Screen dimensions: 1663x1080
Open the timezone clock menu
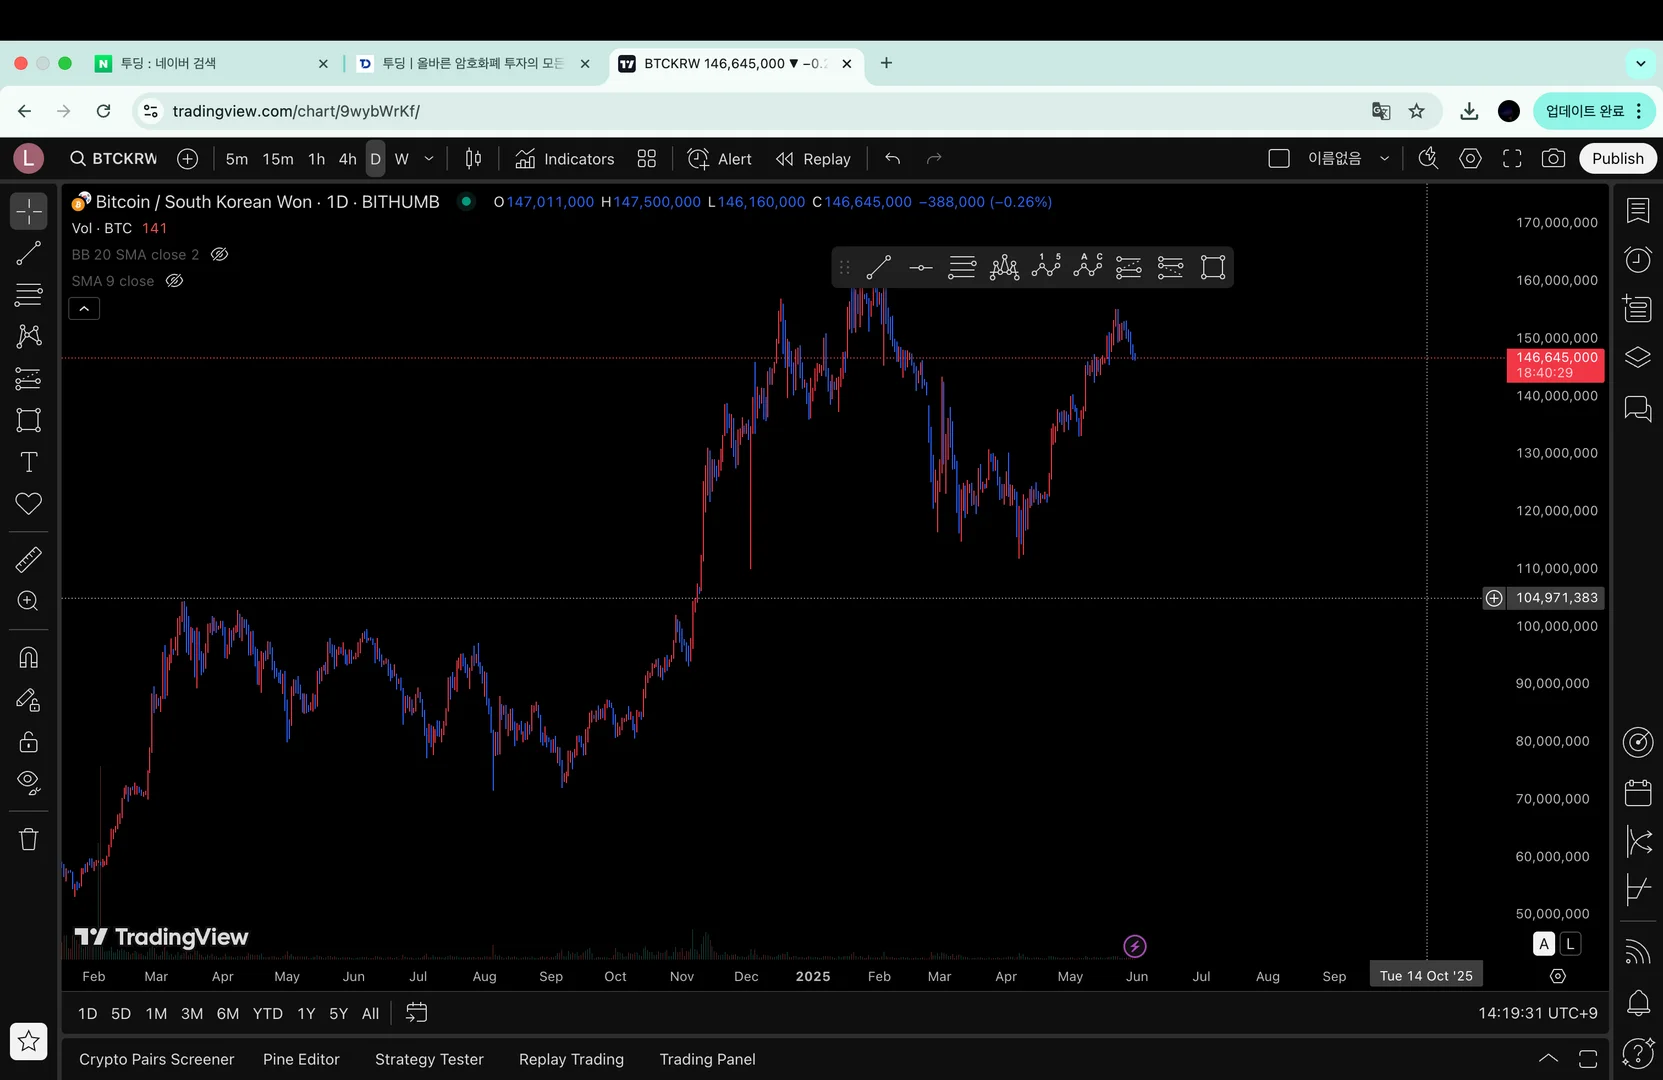(1538, 1014)
